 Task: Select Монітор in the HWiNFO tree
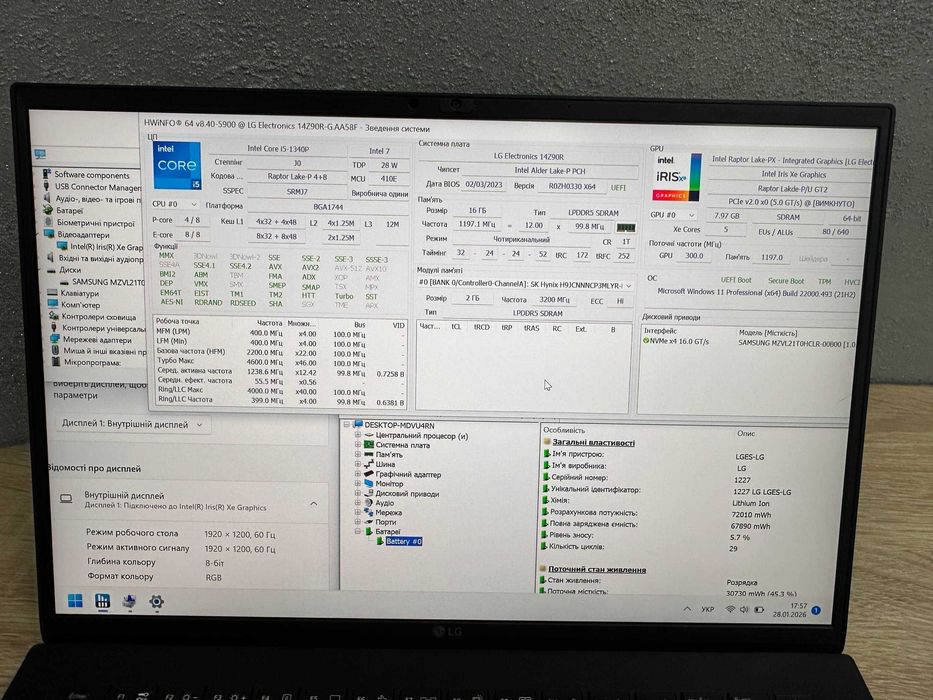(389, 484)
